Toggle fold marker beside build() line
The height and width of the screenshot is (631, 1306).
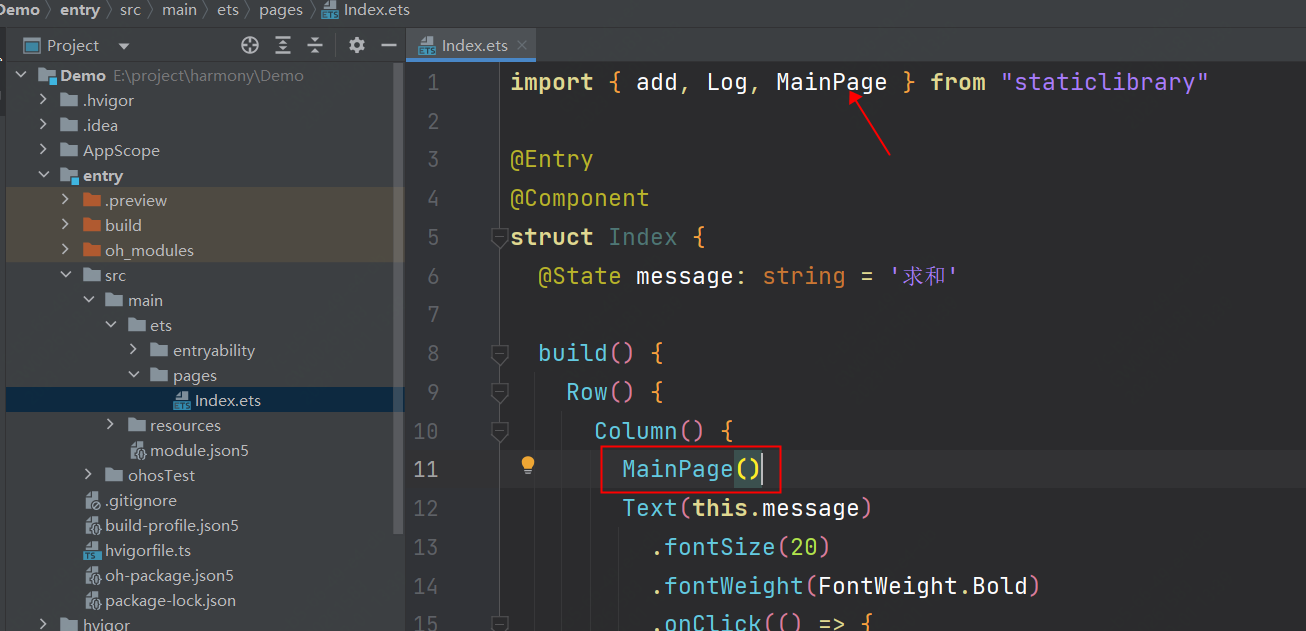tap(499, 353)
